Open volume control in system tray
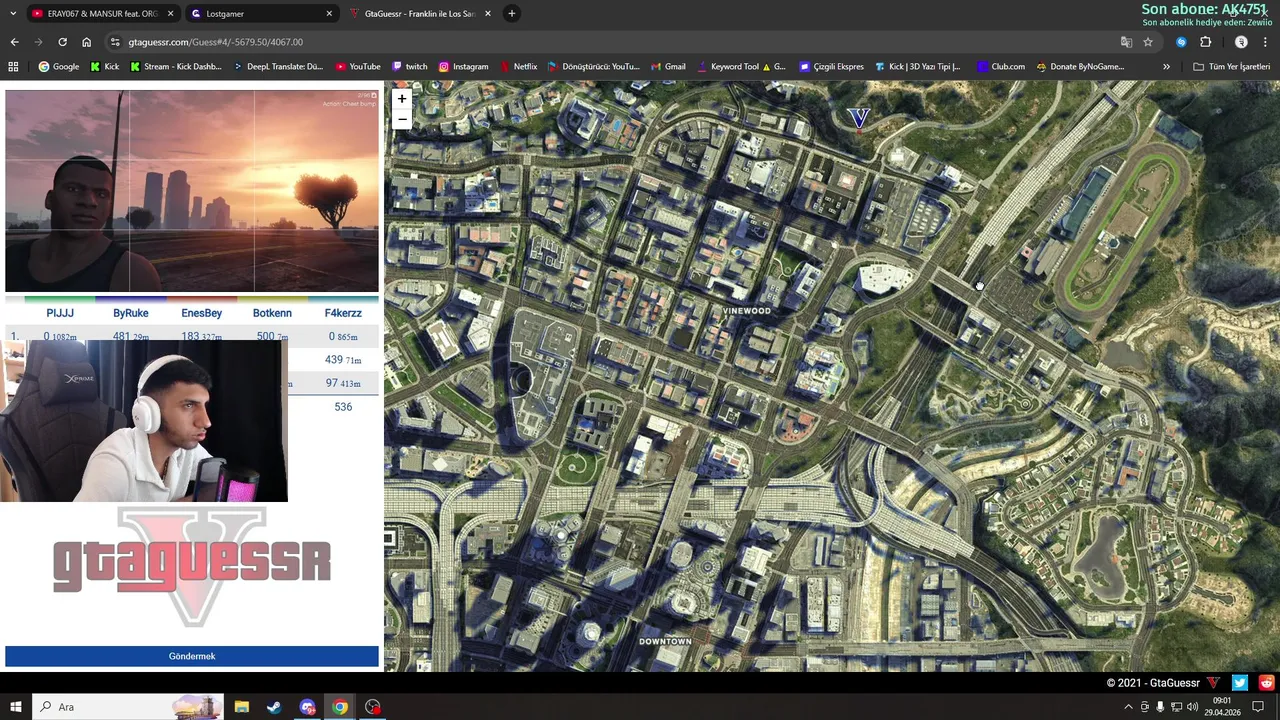This screenshot has height=720, width=1280. point(1192,707)
